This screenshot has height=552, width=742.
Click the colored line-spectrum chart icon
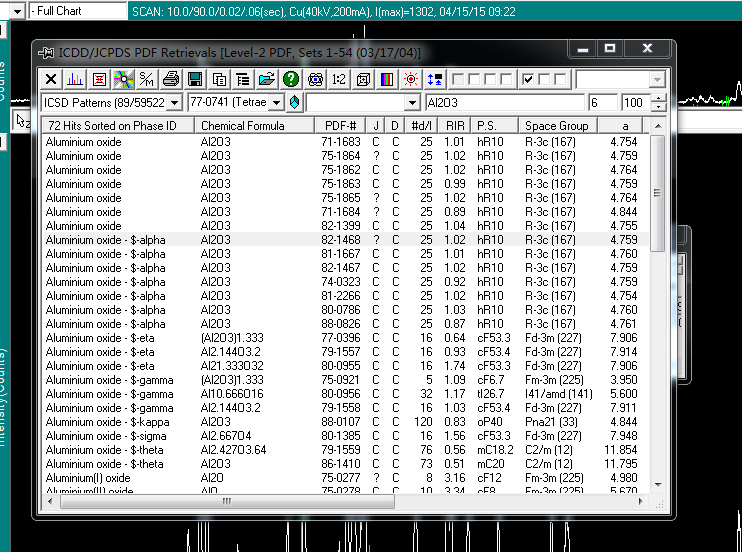[x=75, y=79]
